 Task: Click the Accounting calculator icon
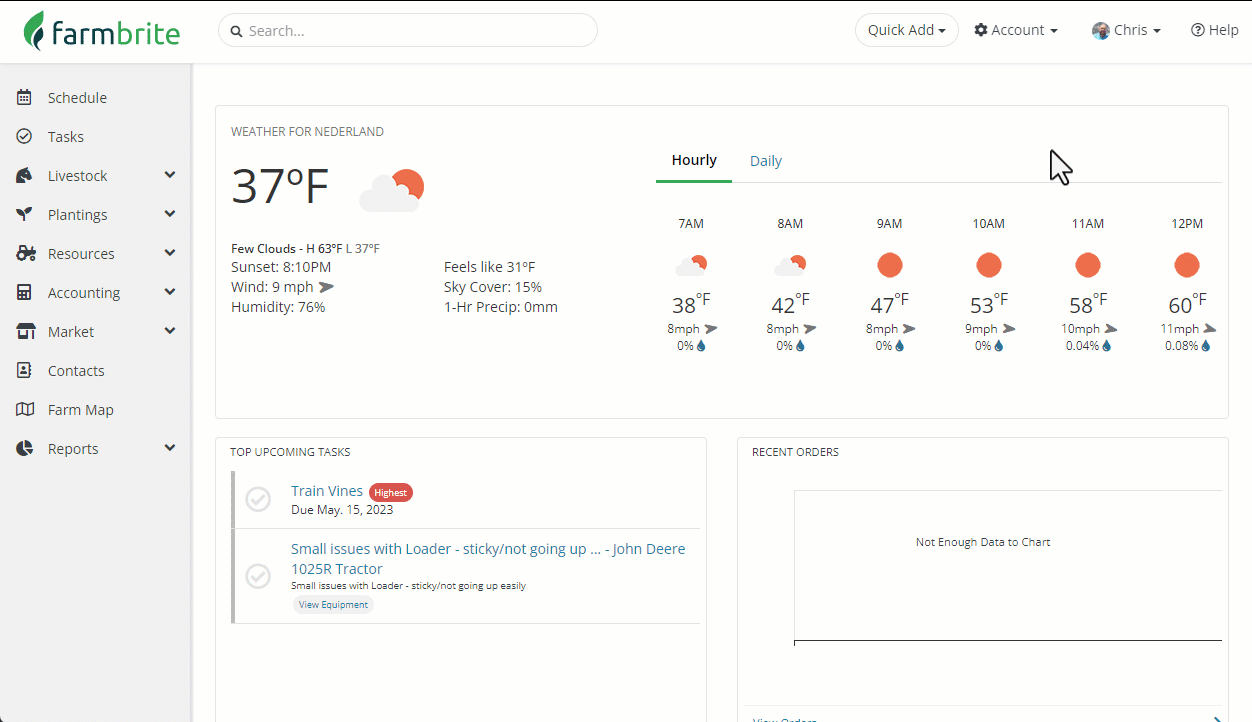(25, 292)
